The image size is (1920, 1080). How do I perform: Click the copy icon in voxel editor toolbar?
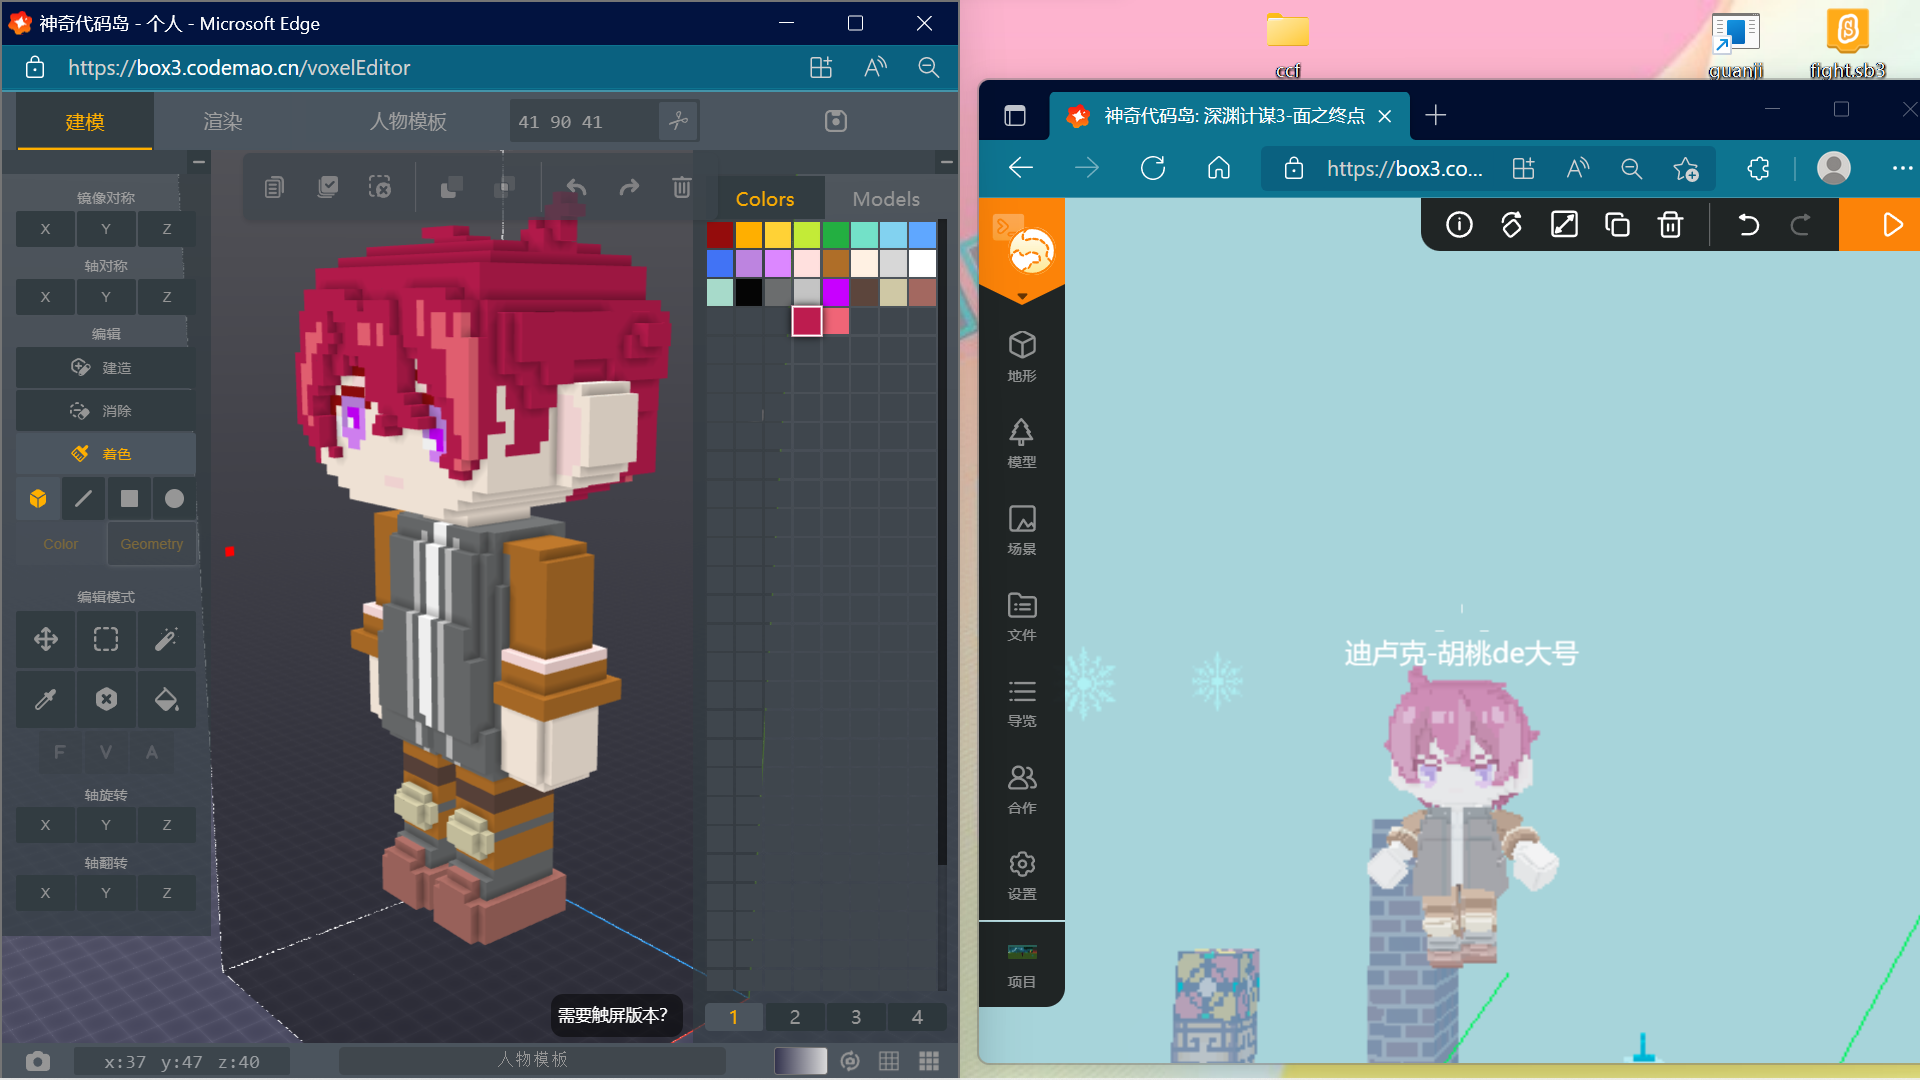[x=274, y=187]
